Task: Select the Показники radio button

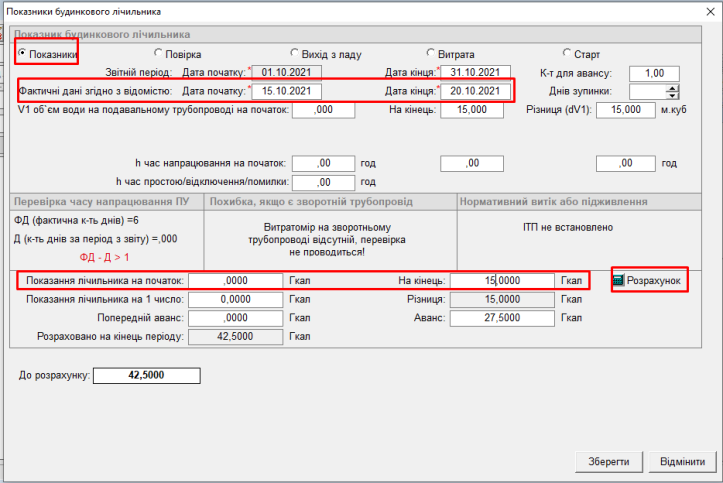Action: 22,53
